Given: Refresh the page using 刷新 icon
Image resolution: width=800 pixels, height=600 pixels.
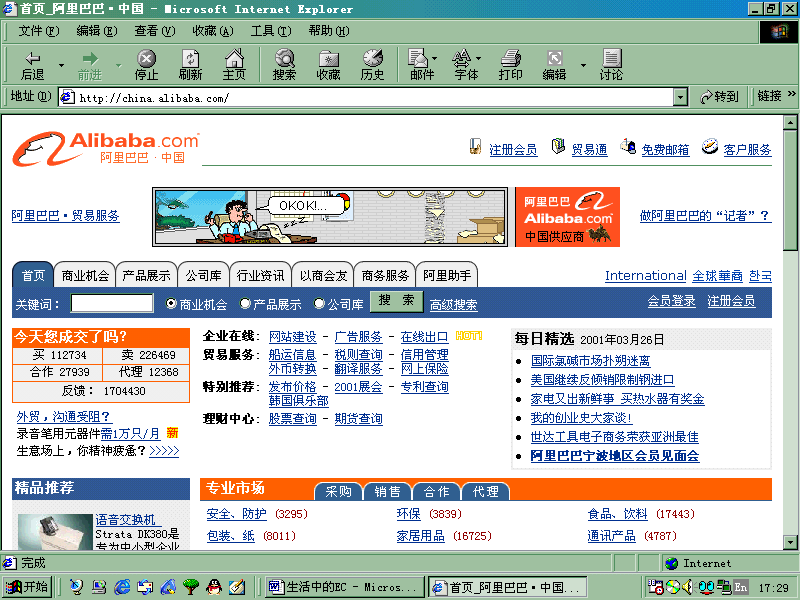Looking at the screenshot, I should coord(190,65).
